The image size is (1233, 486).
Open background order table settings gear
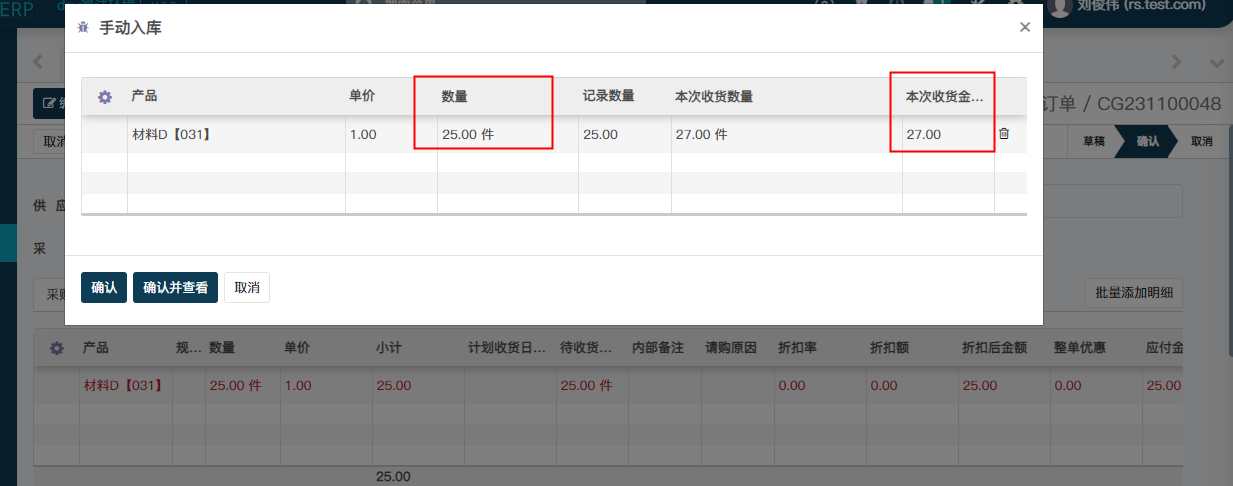[x=57, y=348]
